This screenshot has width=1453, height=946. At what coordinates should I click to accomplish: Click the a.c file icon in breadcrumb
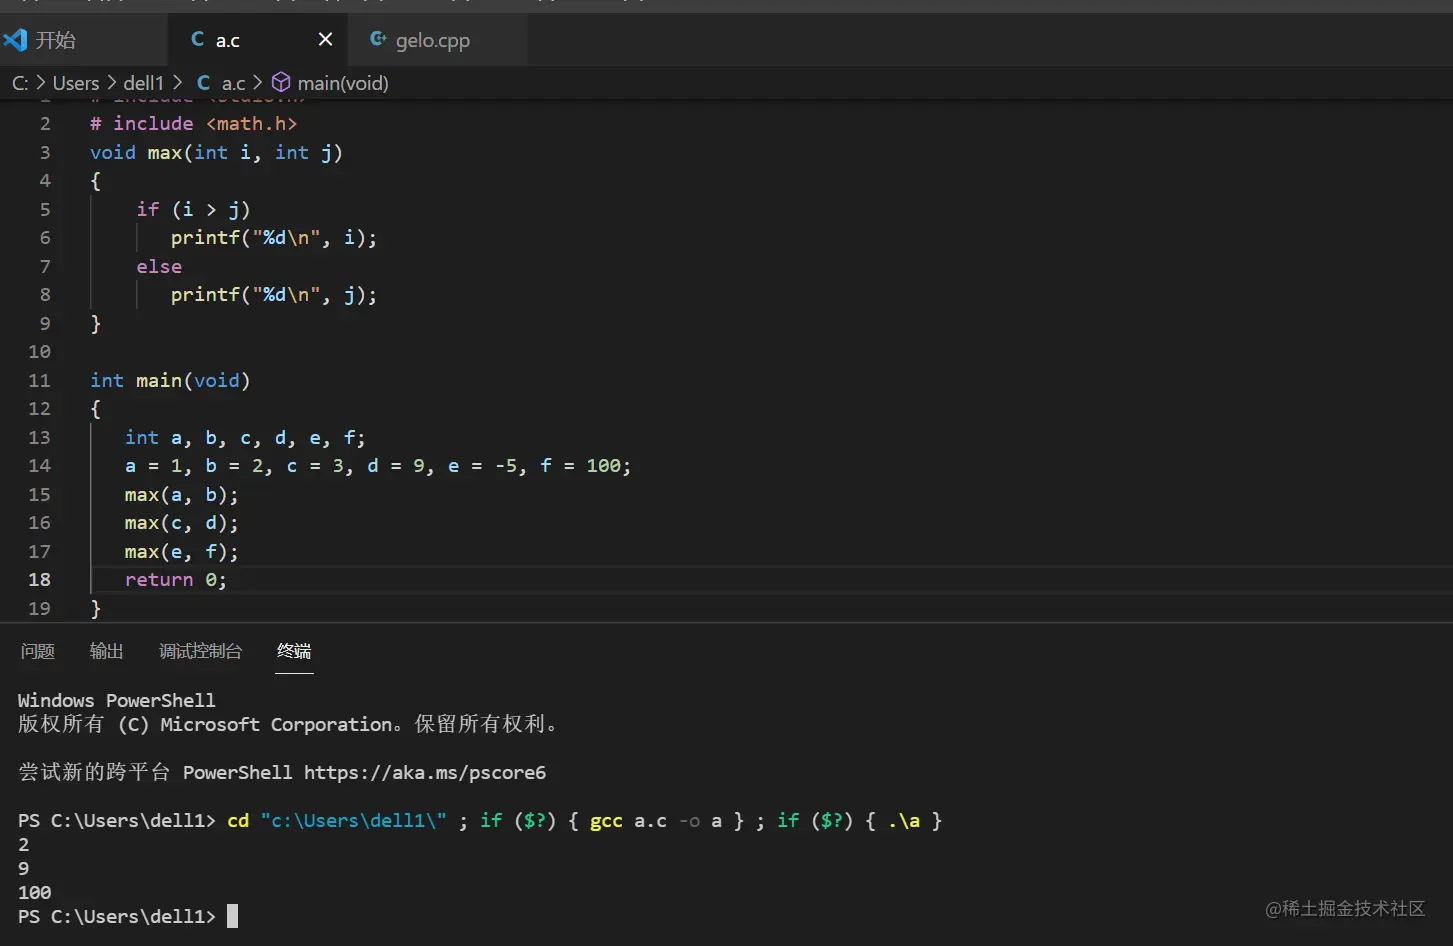[x=204, y=83]
